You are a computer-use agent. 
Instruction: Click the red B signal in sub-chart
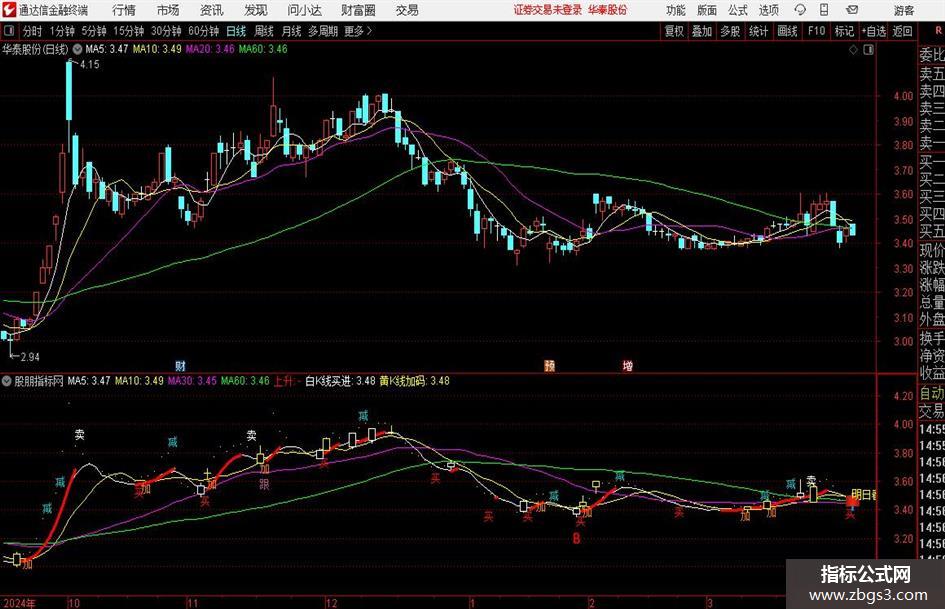click(576, 538)
